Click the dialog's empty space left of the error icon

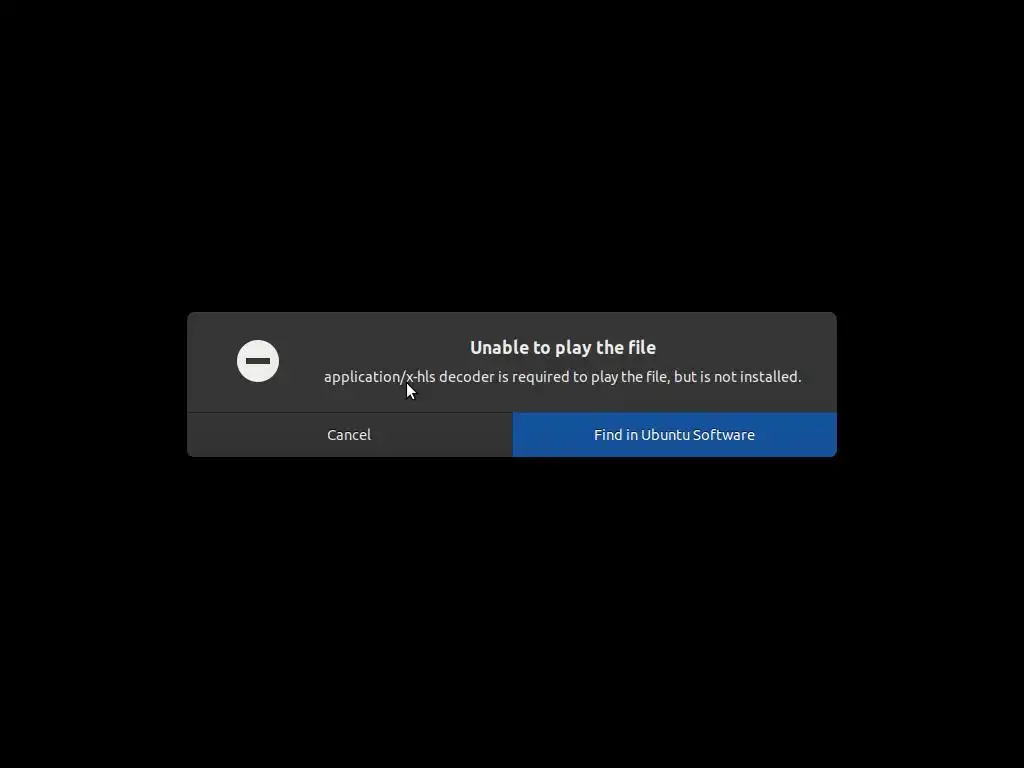point(212,361)
